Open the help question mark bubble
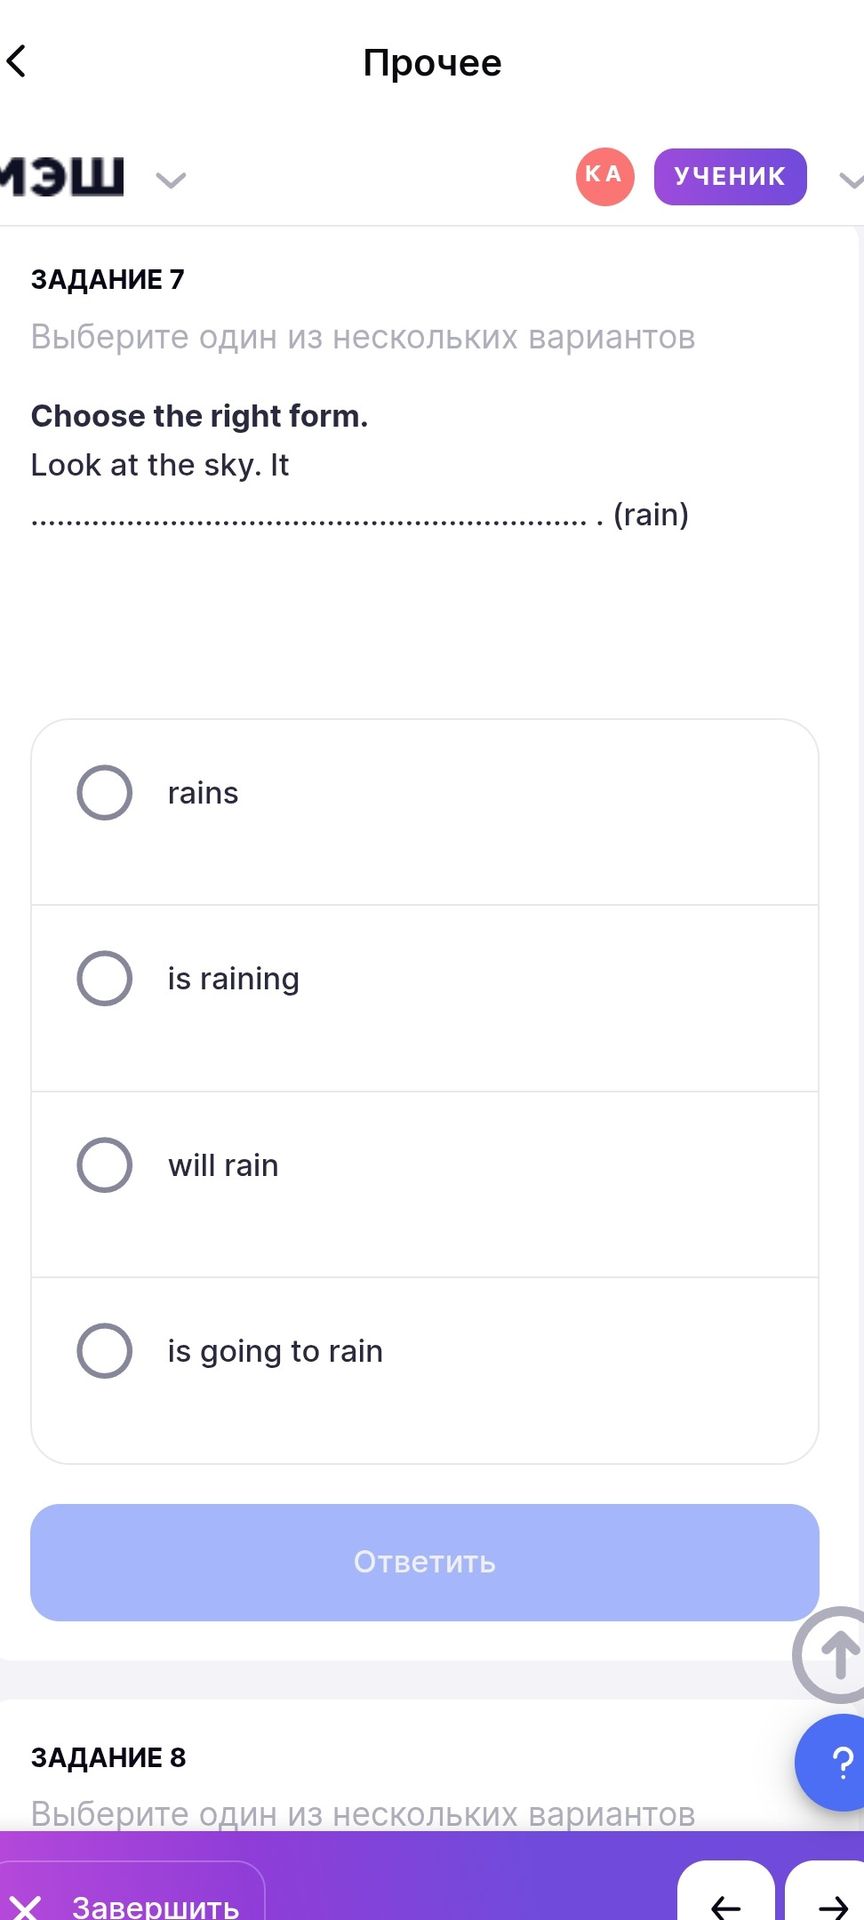Image resolution: width=864 pixels, height=1920 pixels. point(832,1762)
